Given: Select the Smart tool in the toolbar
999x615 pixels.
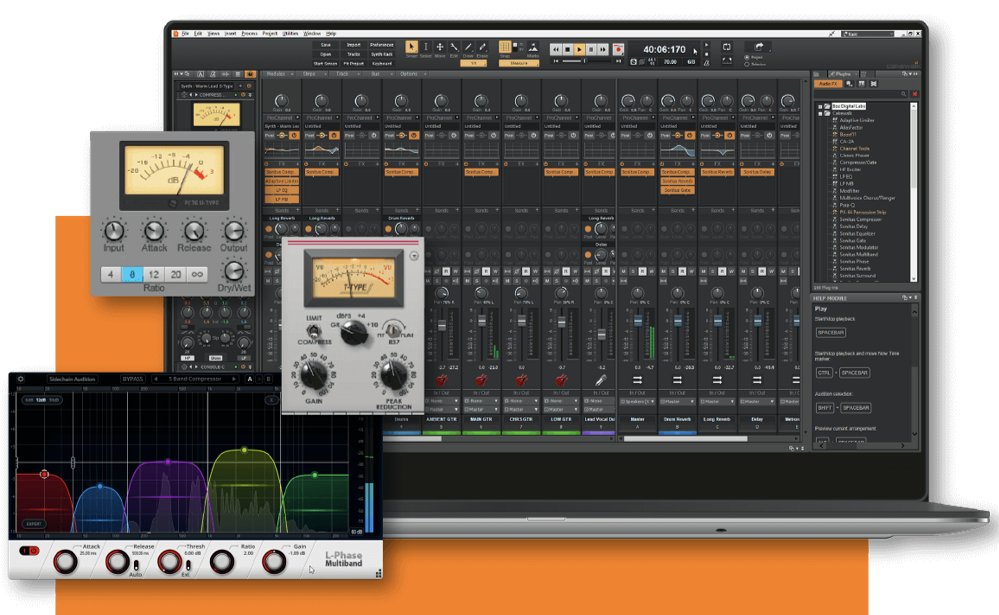Looking at the screenshot, I should pyautogui.click(x=412, y=47).
